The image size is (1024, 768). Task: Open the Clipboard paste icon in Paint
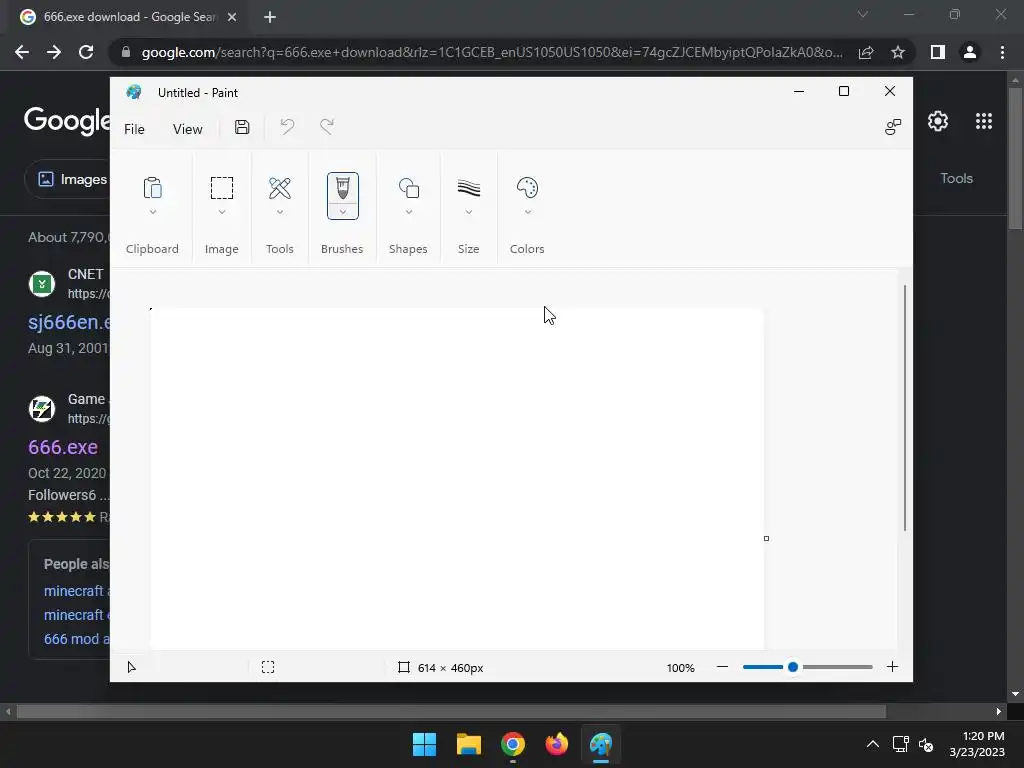[152, 187]
